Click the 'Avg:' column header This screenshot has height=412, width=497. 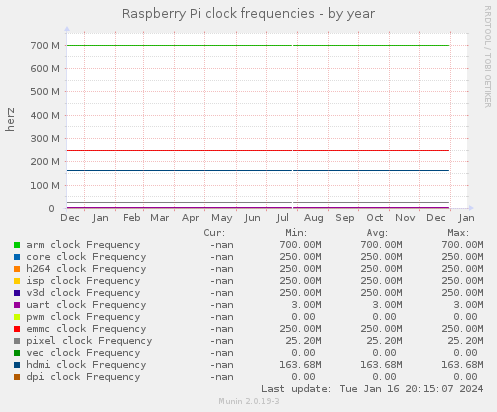tap(377, 233)
